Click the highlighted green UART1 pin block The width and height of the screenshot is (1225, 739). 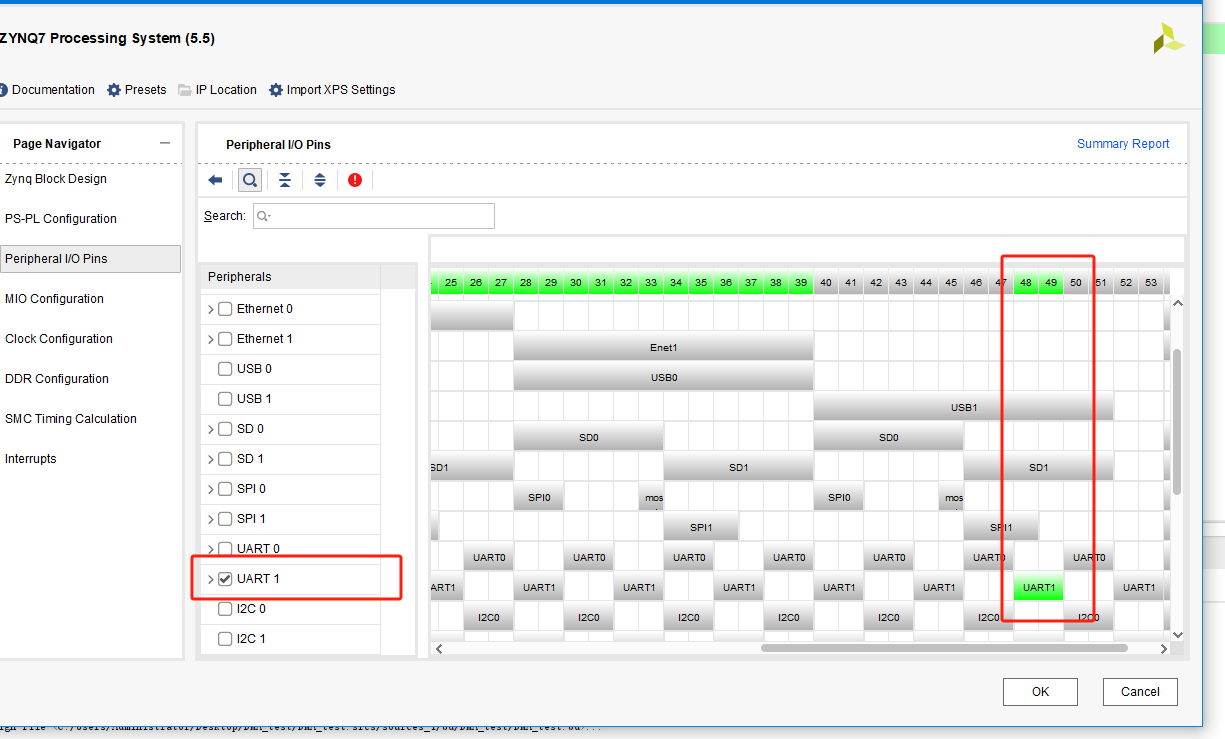click(x=1039, y=587)
